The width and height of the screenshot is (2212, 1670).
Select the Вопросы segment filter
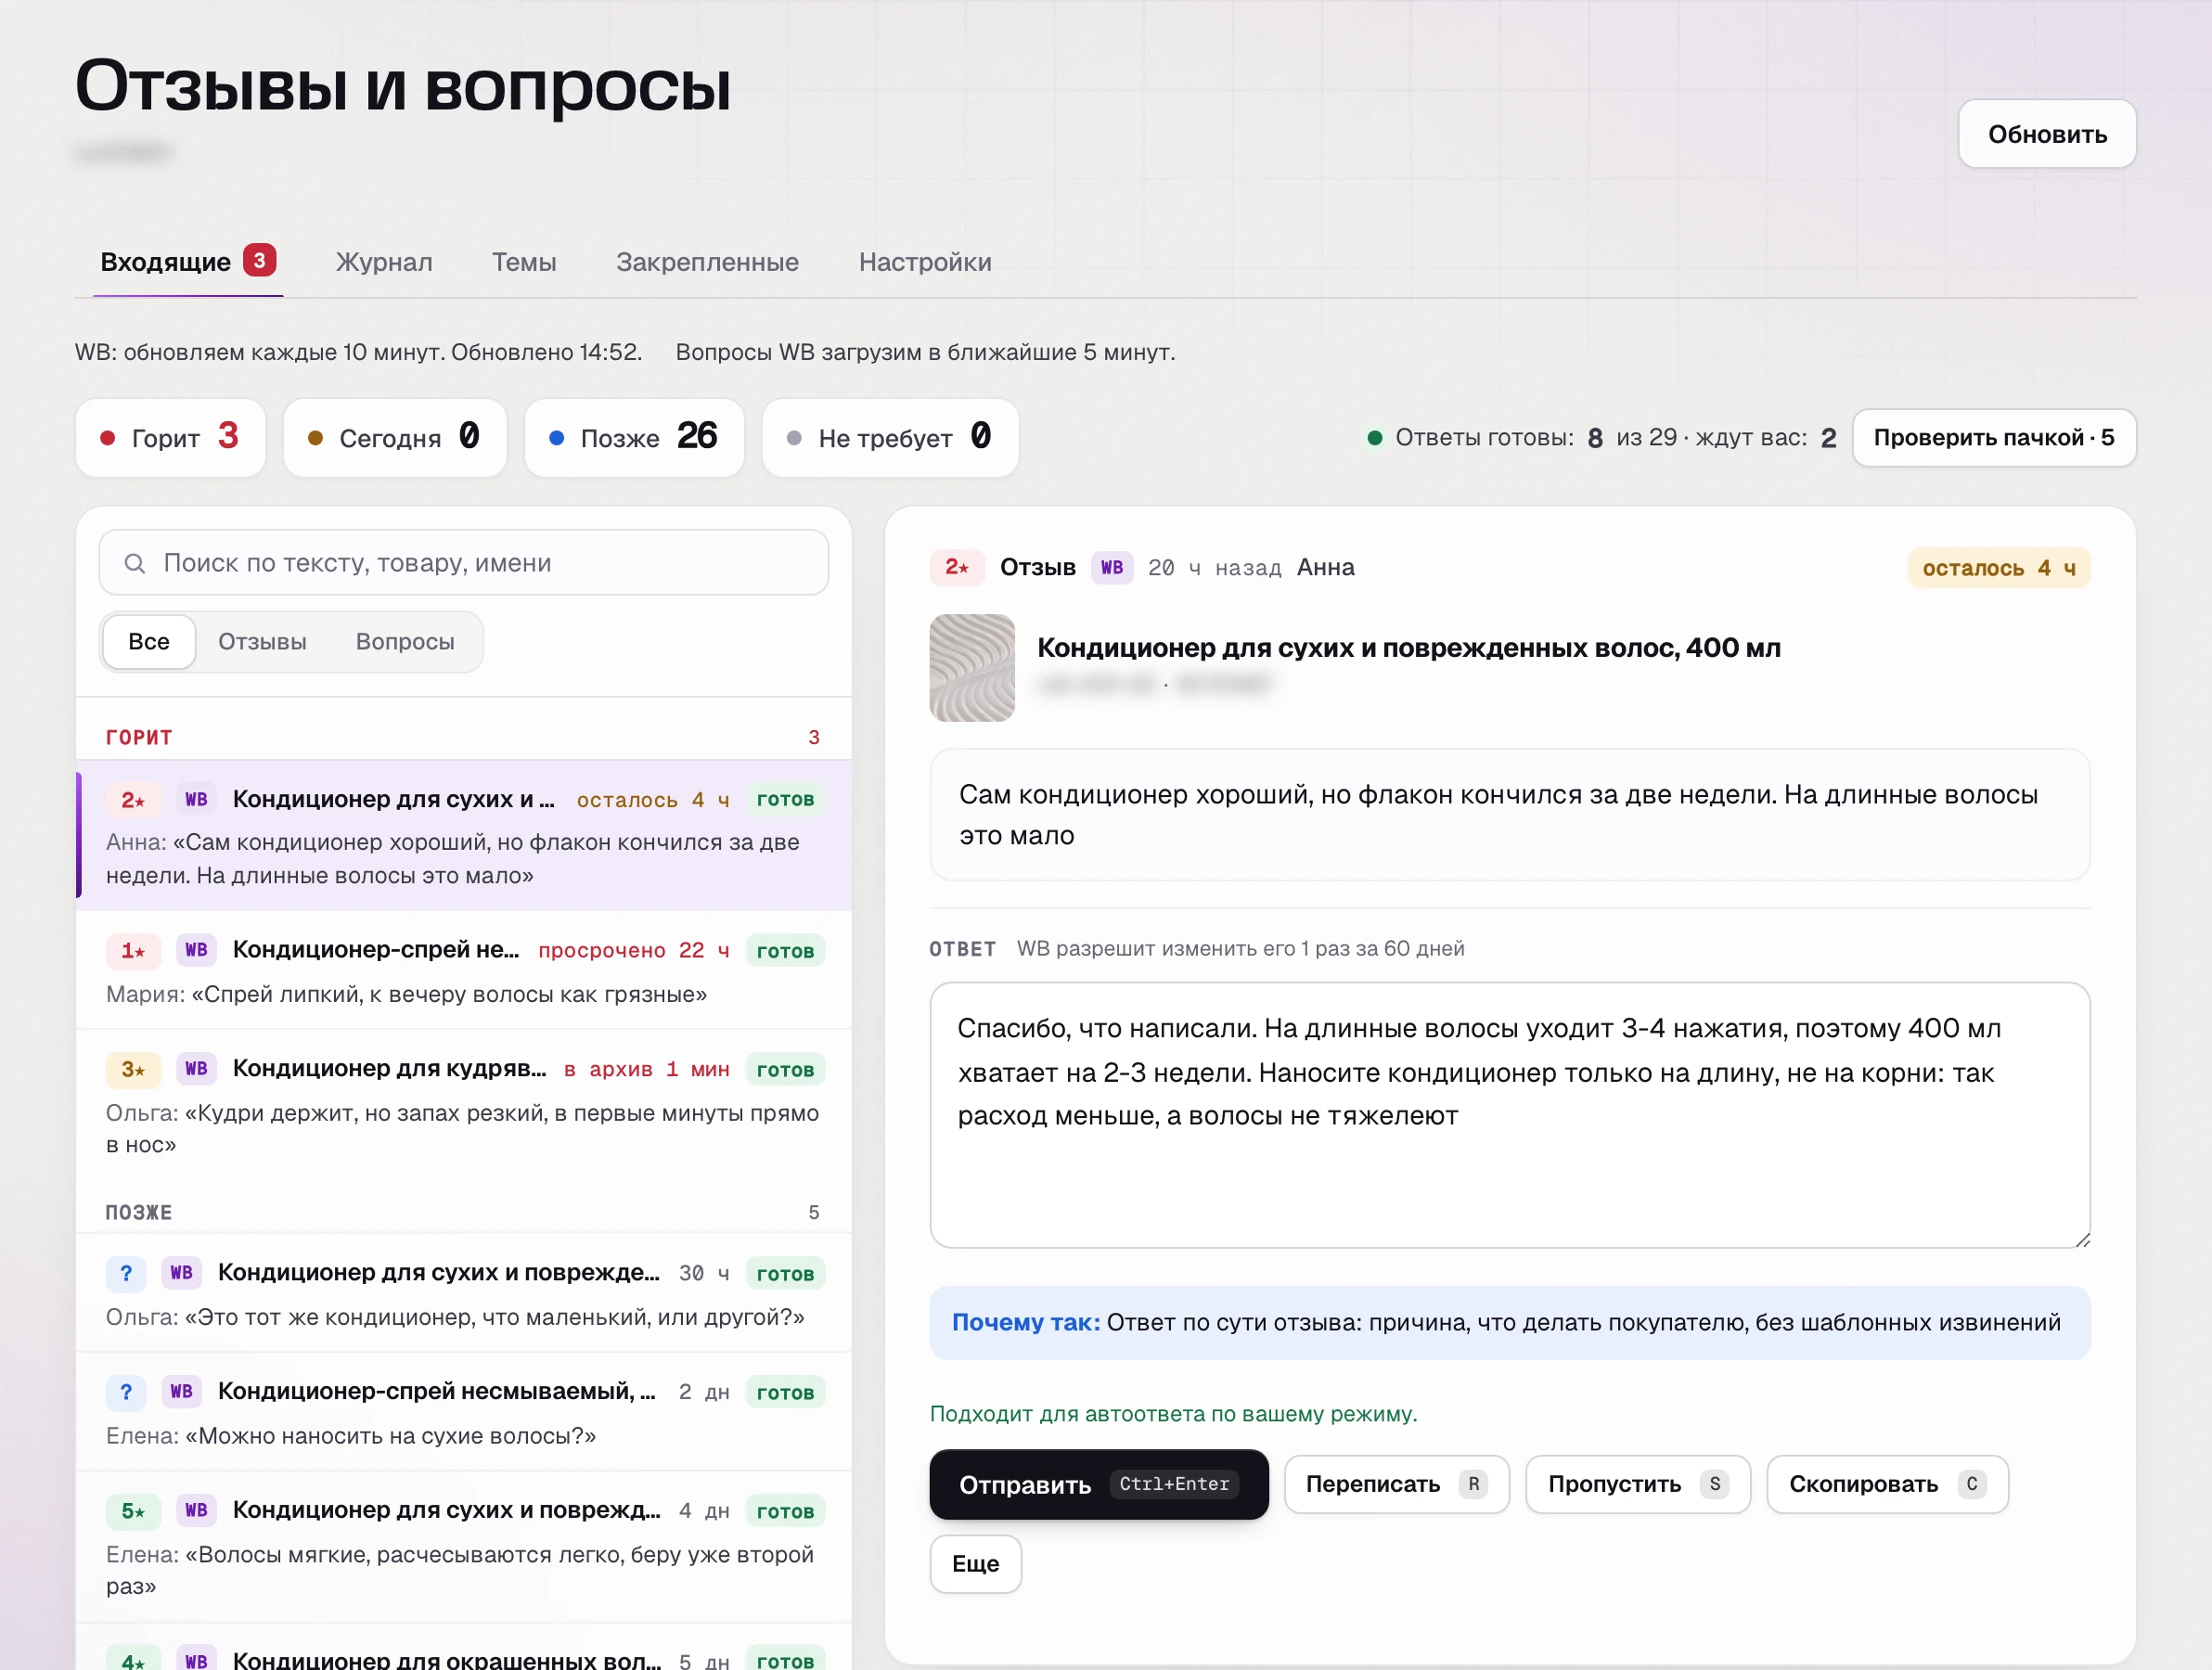pyautogui.click(x=405, y=641)
